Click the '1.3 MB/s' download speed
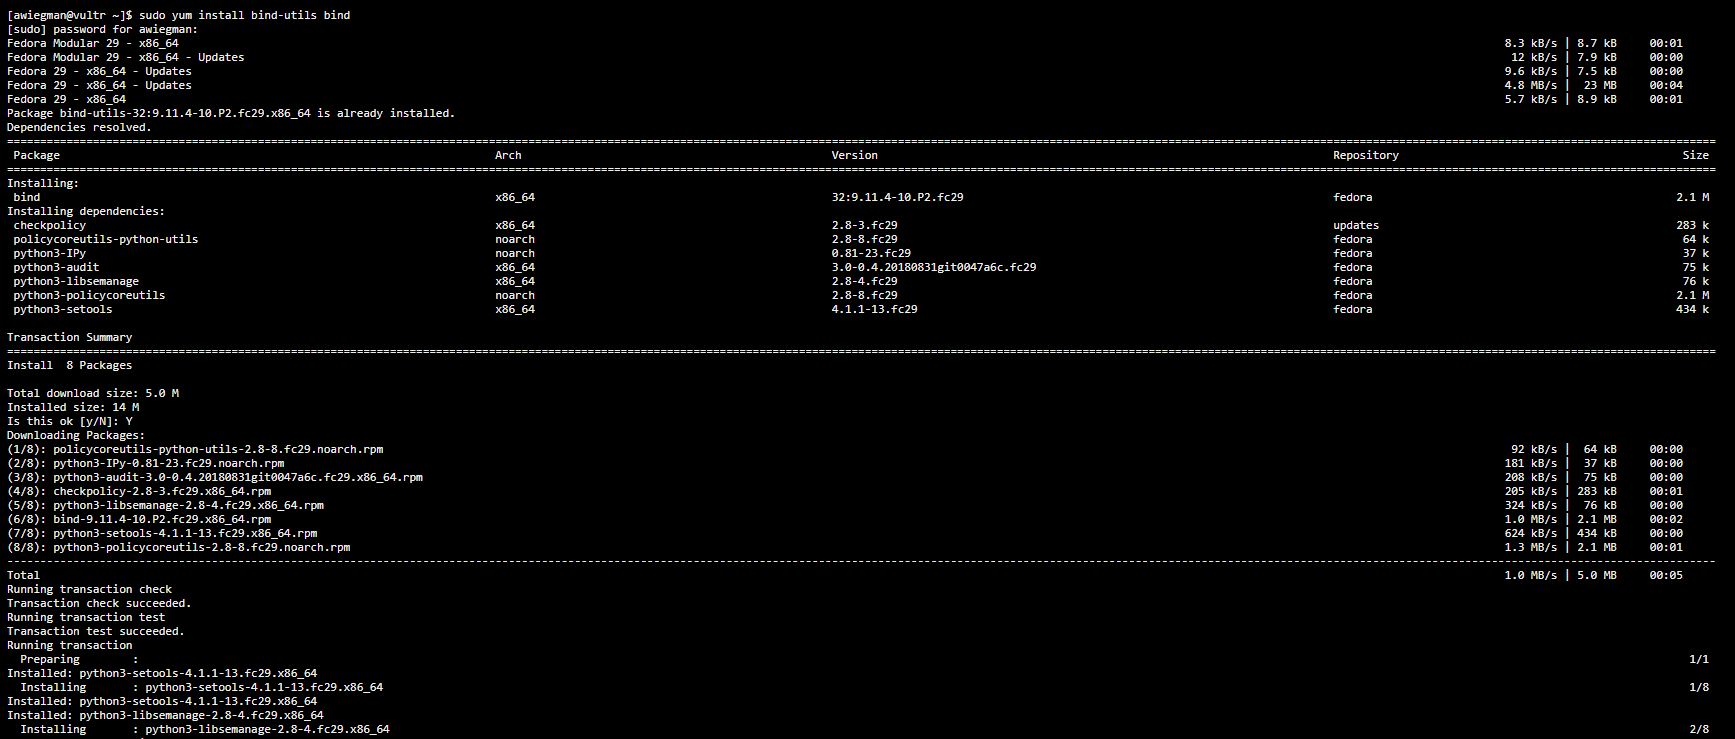Screen dimensions: 1735x739 pyautogui.click(x=1531, y=547)
